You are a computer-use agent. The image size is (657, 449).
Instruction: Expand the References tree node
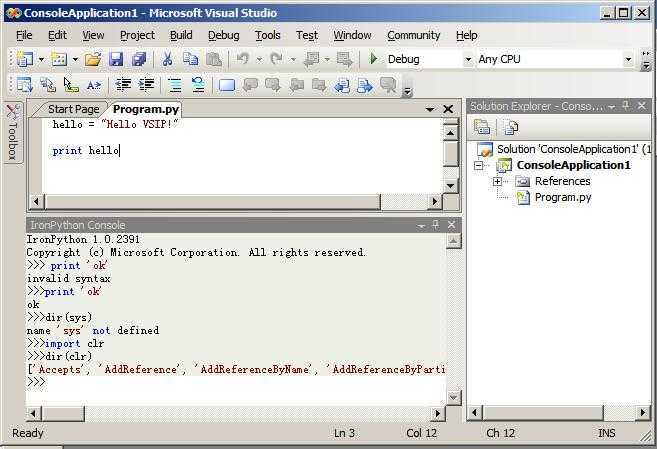pos(497,181)
